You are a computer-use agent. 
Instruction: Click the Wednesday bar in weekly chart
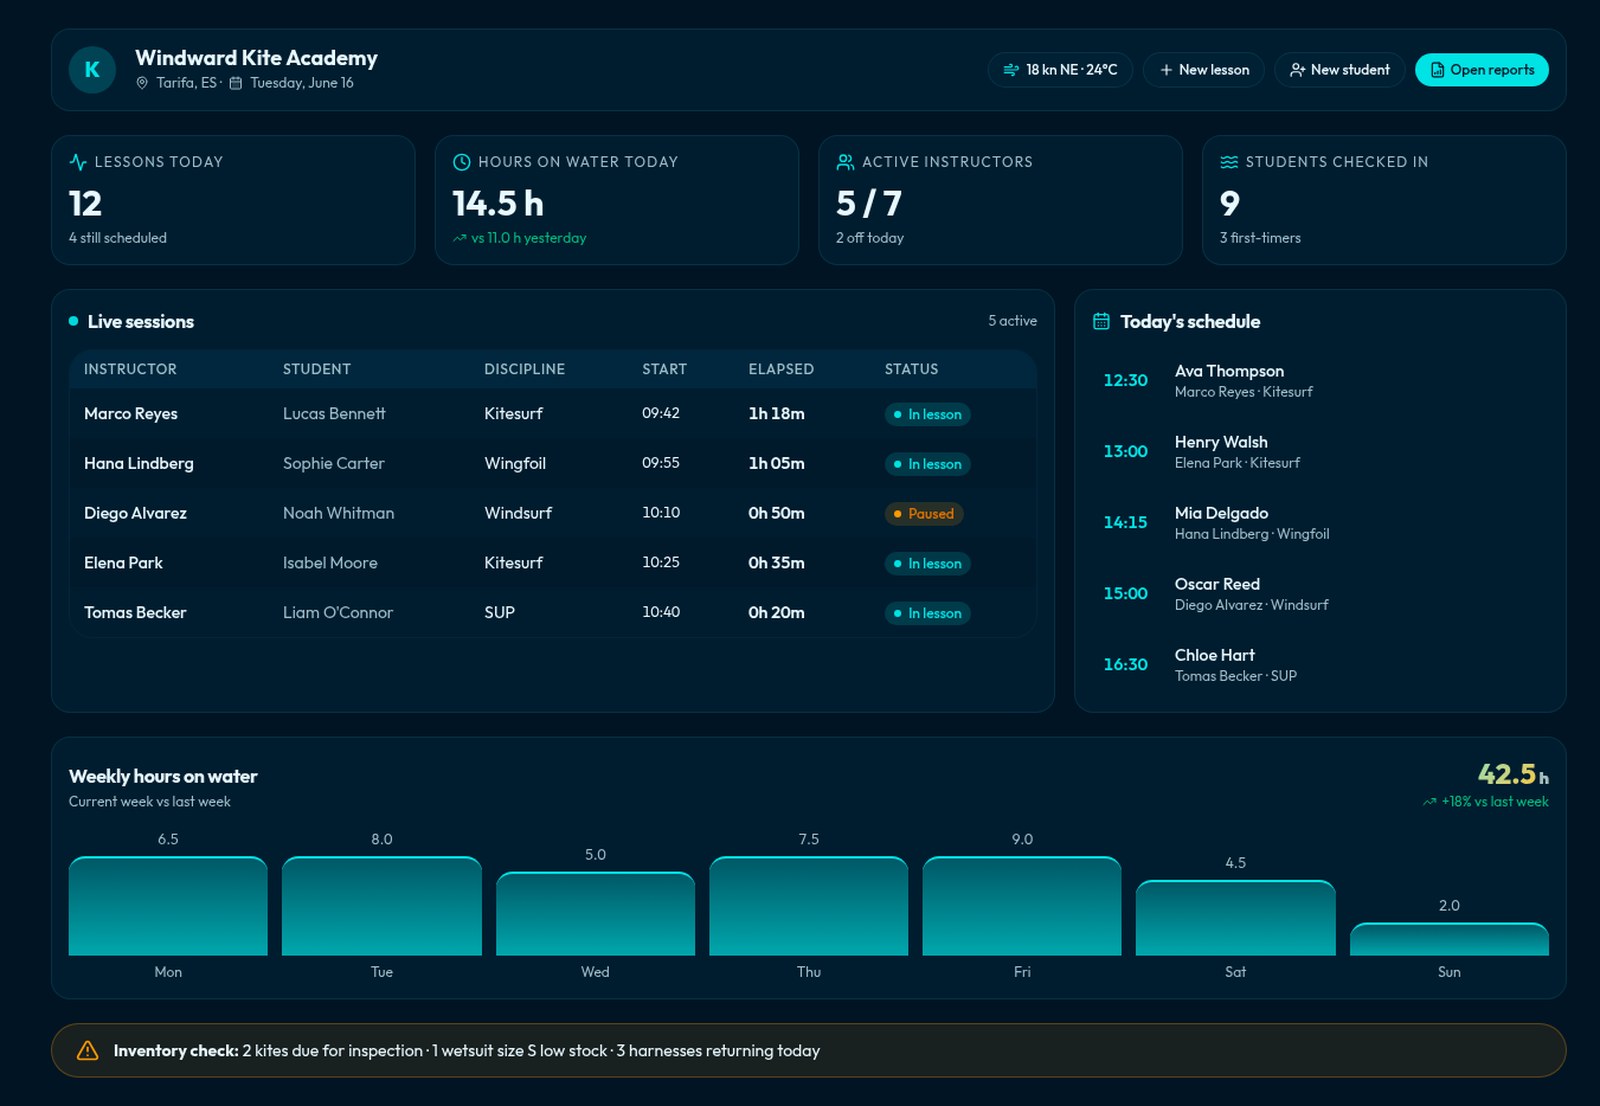(595, 914)
